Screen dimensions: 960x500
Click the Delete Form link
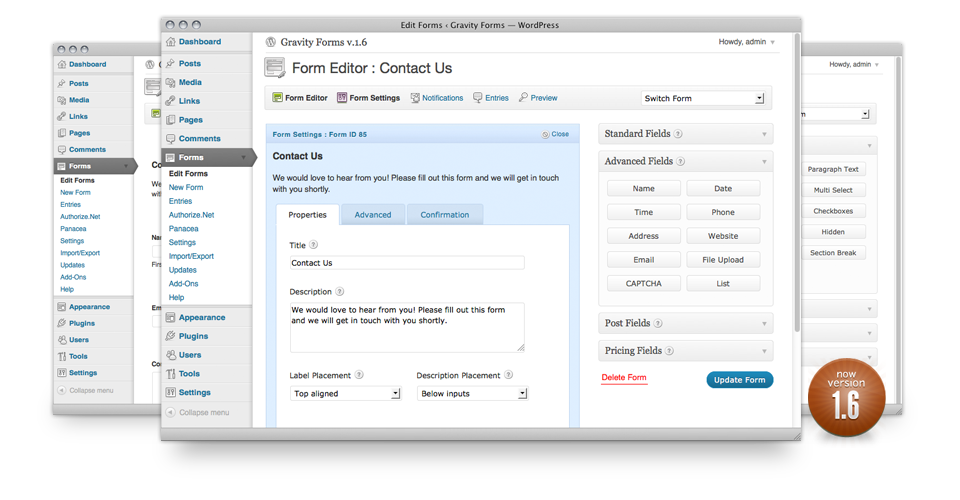[624, 378]
